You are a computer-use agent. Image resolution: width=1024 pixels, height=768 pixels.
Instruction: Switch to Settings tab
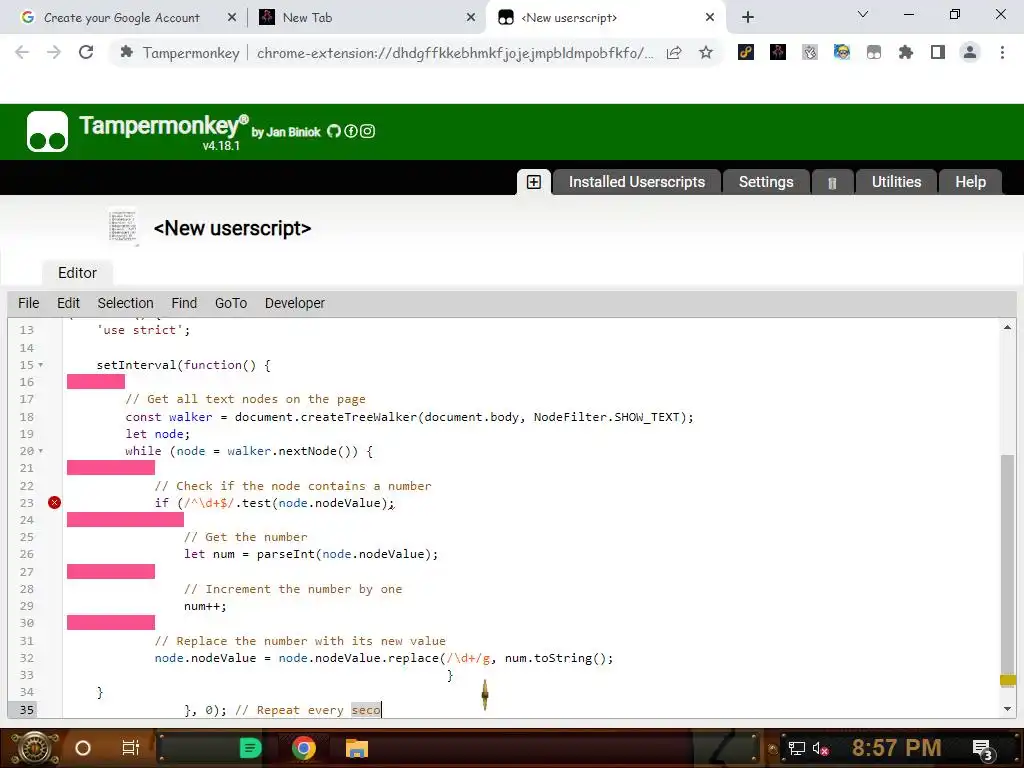click(766, 182)
